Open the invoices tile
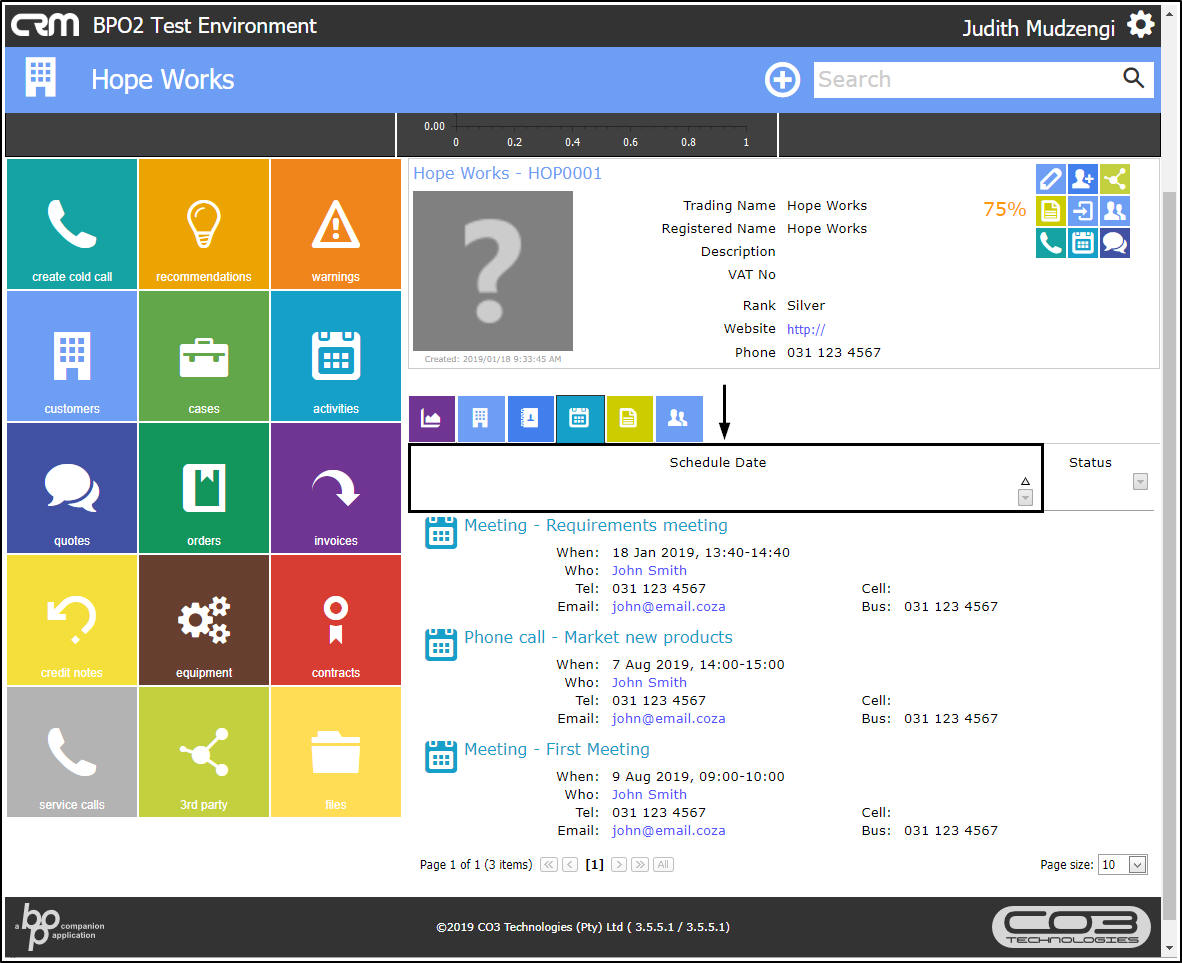The image size is (1182, 963). click(335, 488)
